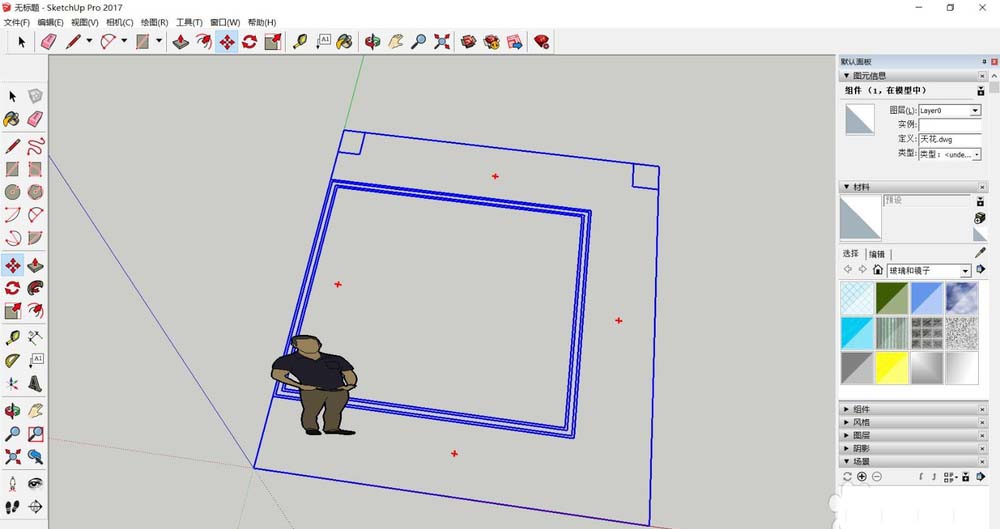Open the Ruby gem extension icon
This screenshot has height=529, width=1000.
tap(541, 41)
